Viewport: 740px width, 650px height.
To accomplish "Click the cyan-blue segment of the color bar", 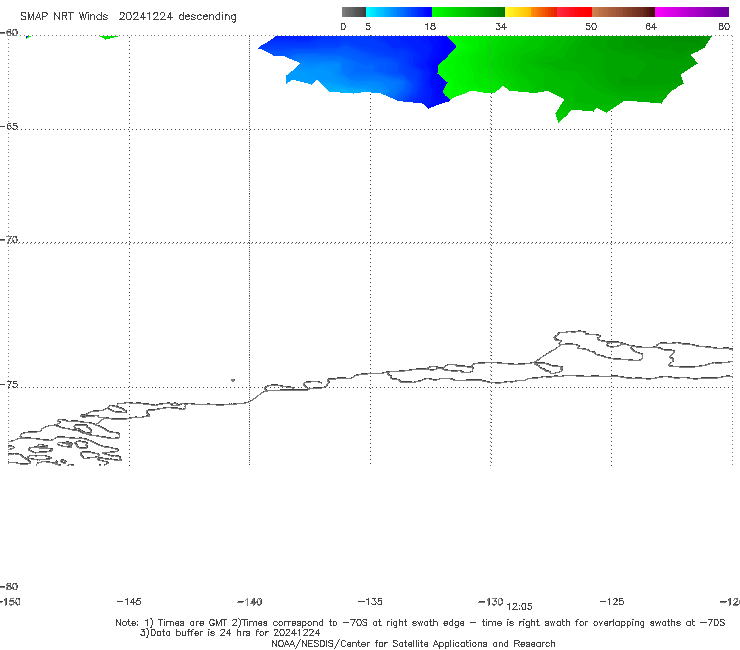I will click(x=399, y=12).
